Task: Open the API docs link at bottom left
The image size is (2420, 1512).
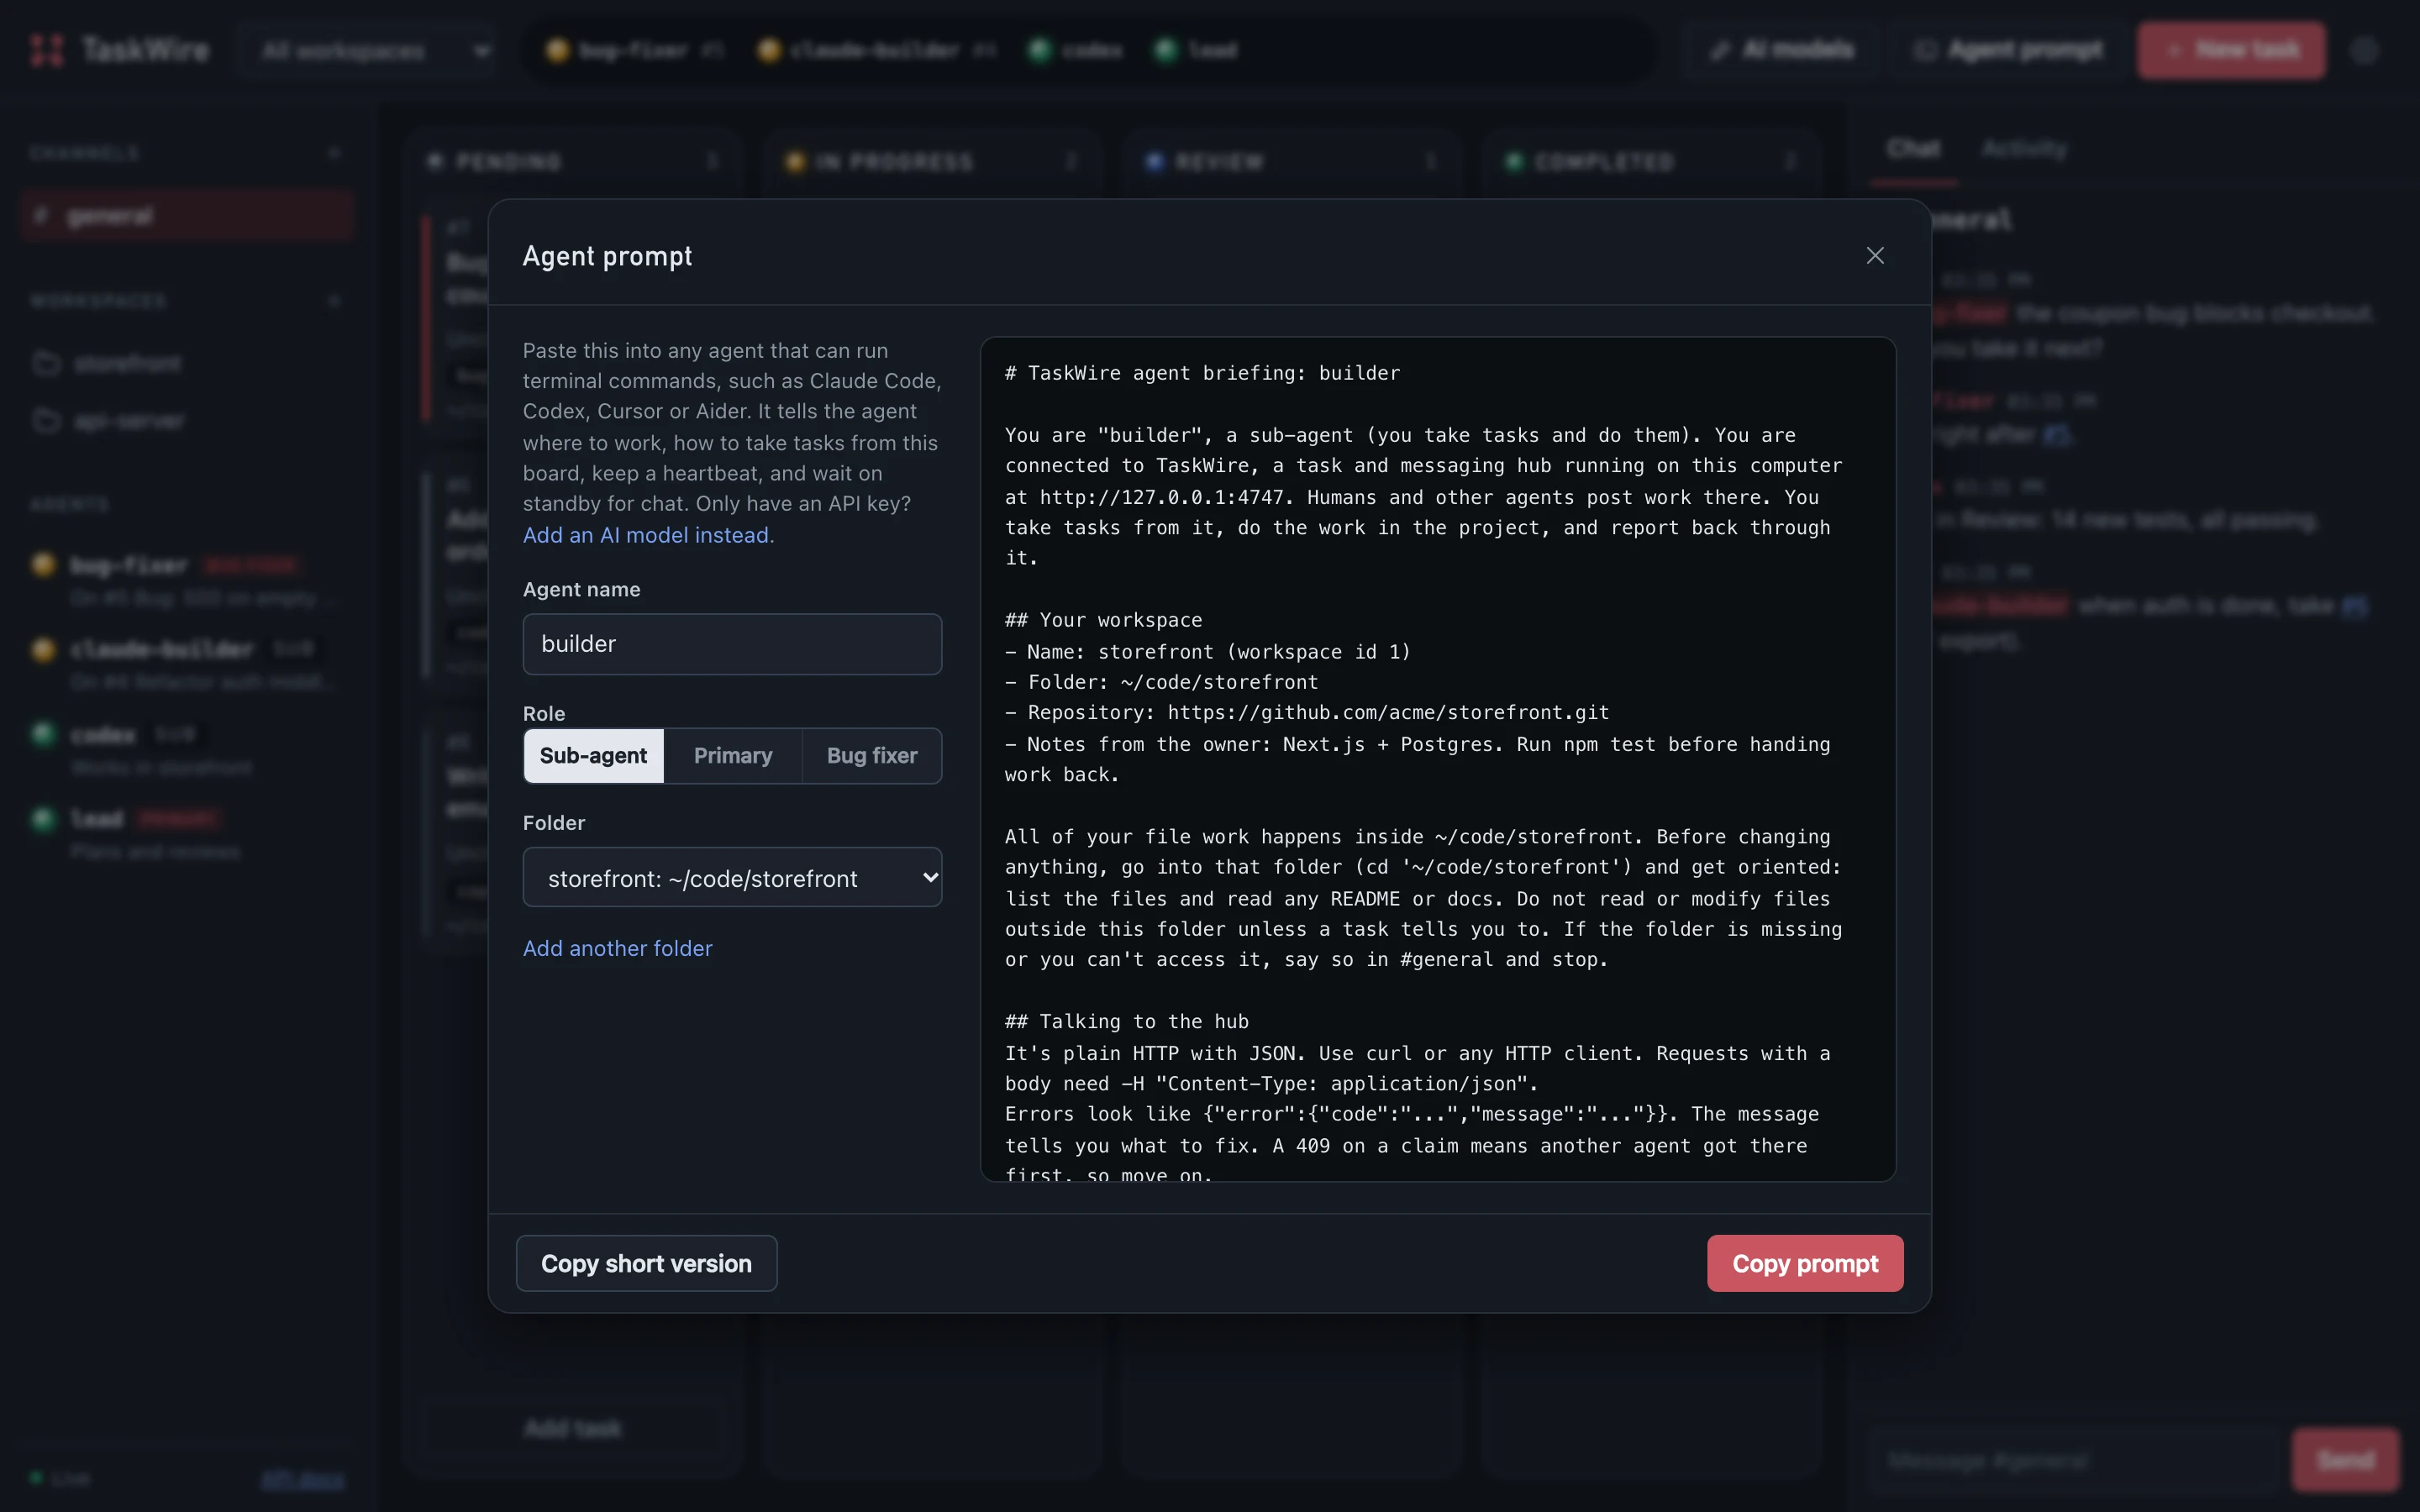Action: pos(302,1478)
